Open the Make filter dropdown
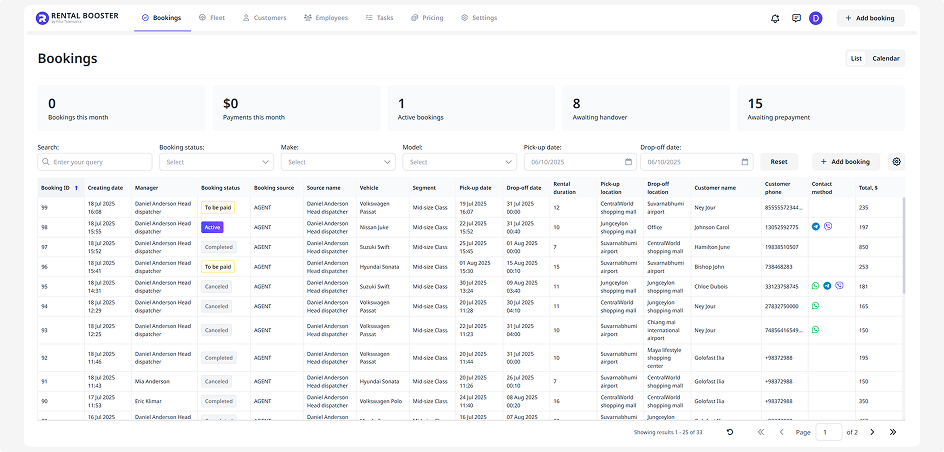This screenshot has height=452, width=944. [x=338, y=162]
